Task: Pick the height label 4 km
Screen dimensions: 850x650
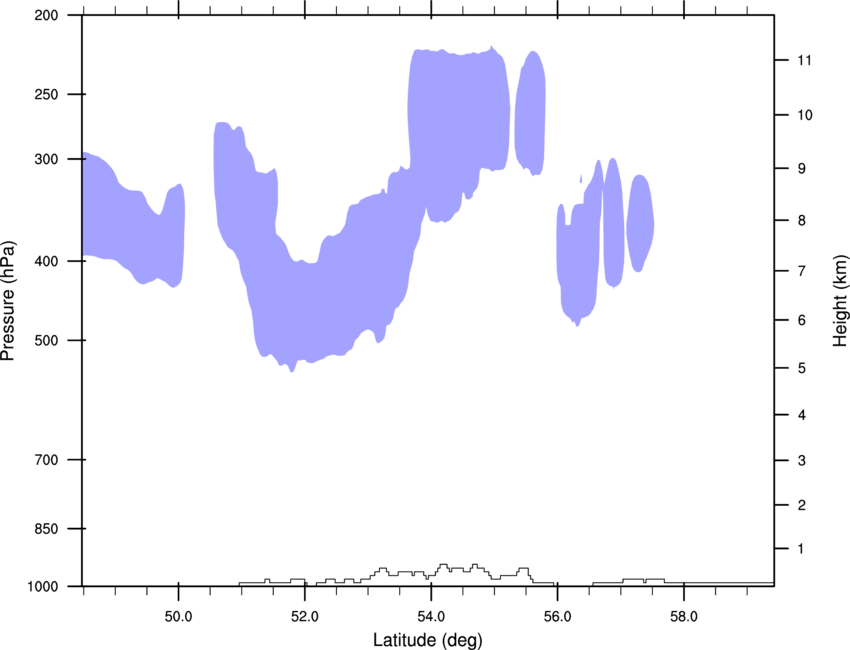Action: [x=801, y=415]
